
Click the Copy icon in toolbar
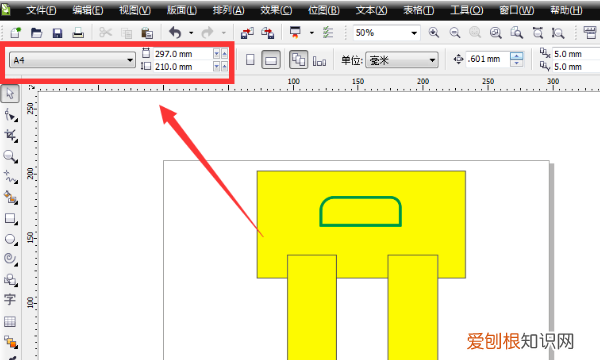126,33
